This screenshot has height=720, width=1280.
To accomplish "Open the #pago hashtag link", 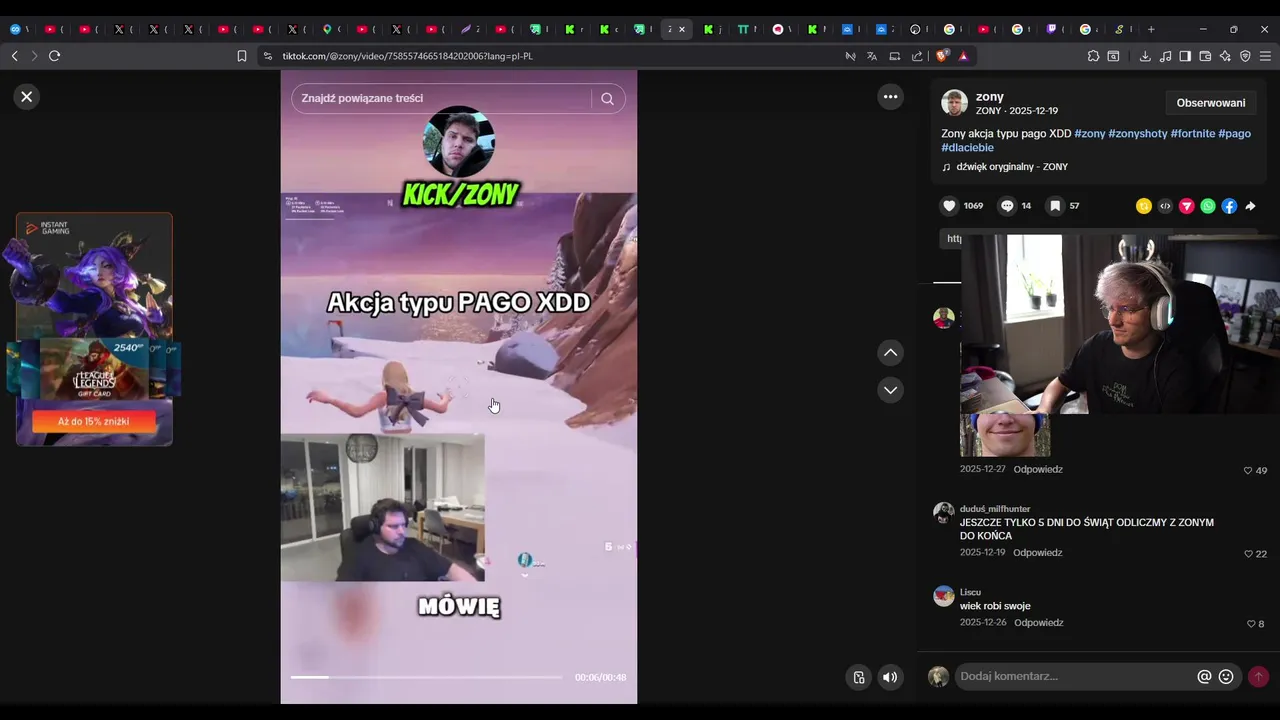I will (1234, 134).
